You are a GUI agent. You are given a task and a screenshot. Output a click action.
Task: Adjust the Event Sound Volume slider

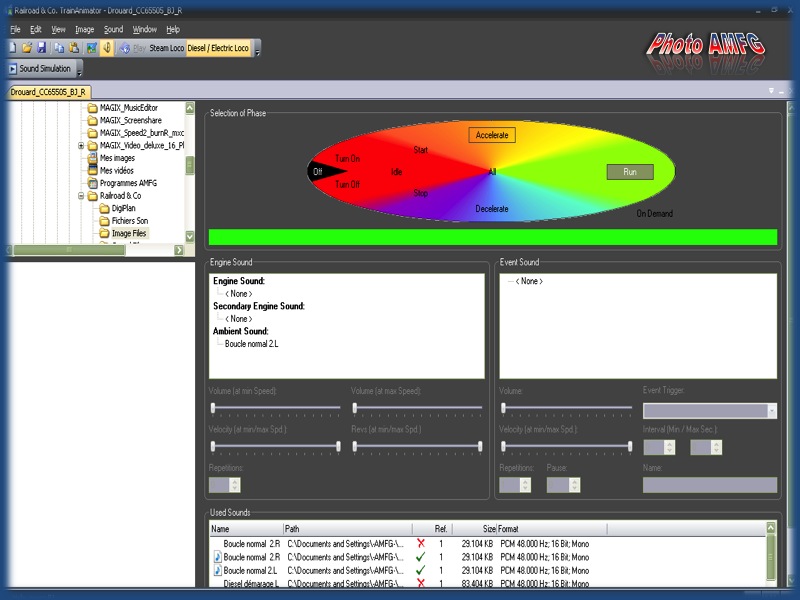pos(504,408)
